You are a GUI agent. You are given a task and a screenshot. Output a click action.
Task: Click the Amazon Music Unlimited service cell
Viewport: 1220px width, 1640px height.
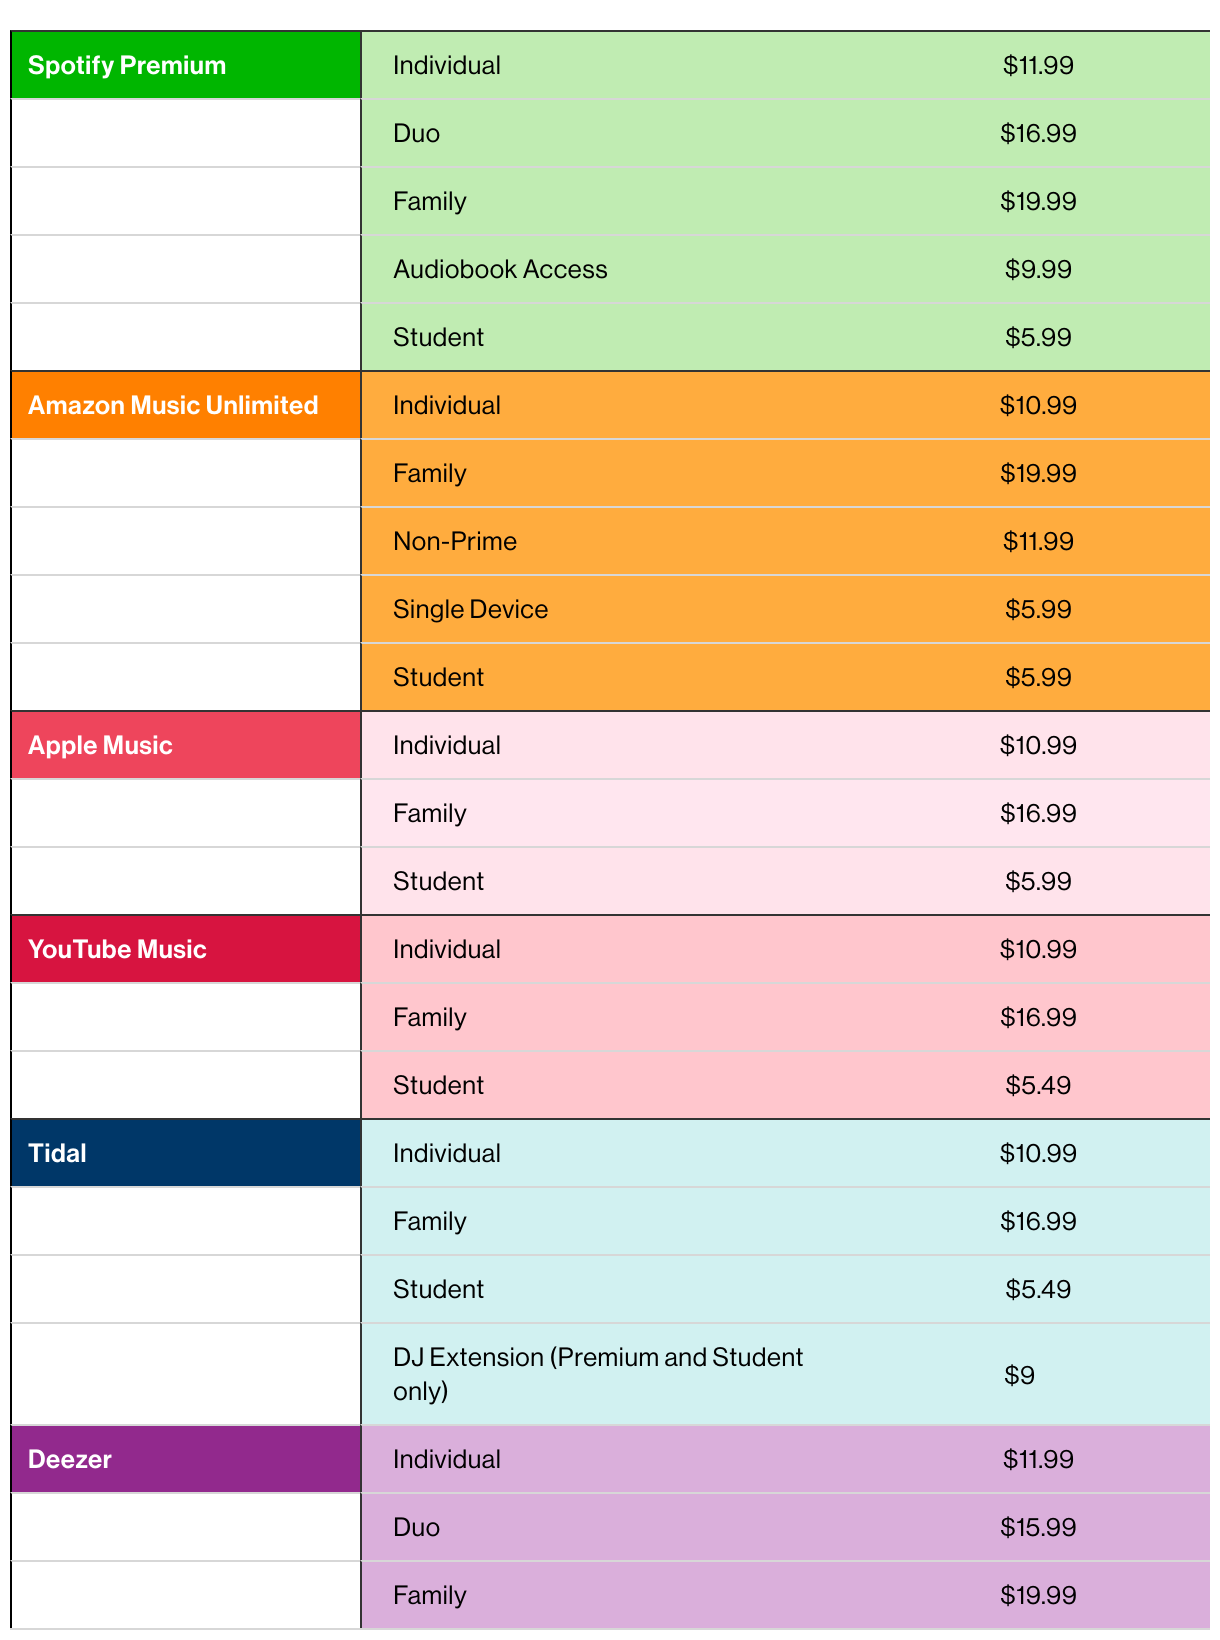click(173, 406)
